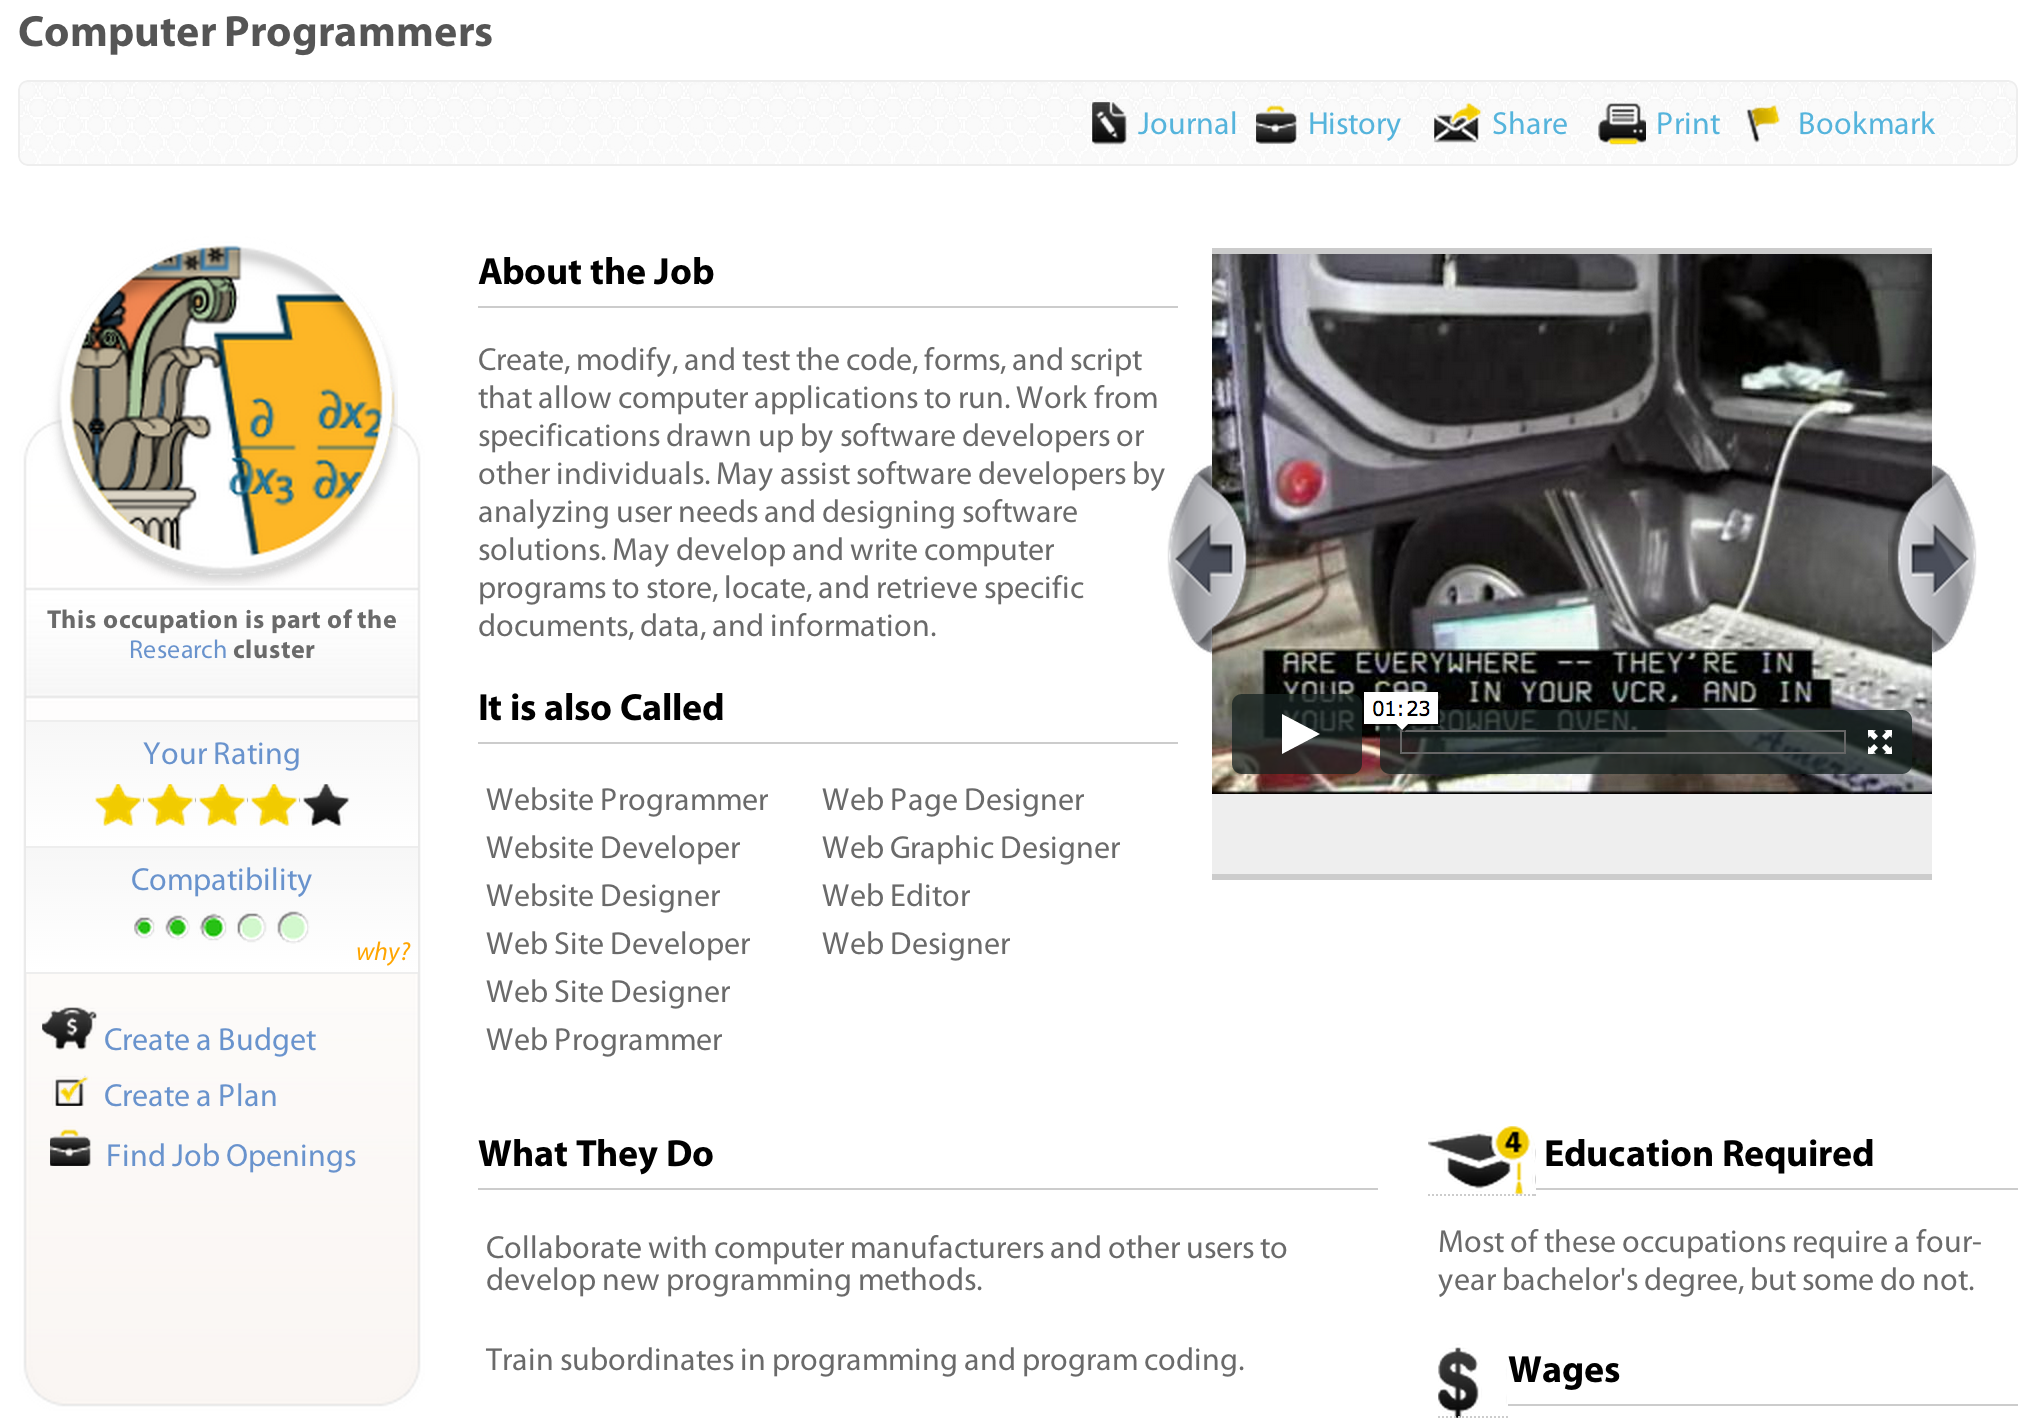Screen dimensions: 2038x1420
Task: Open the Share link
Action: click(1529, 123)
